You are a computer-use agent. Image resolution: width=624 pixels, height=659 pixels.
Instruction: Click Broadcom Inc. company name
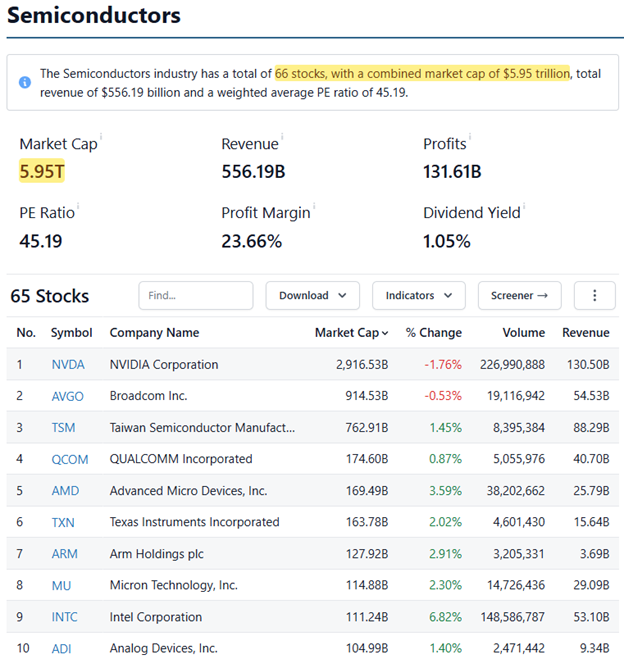[148, 396]
